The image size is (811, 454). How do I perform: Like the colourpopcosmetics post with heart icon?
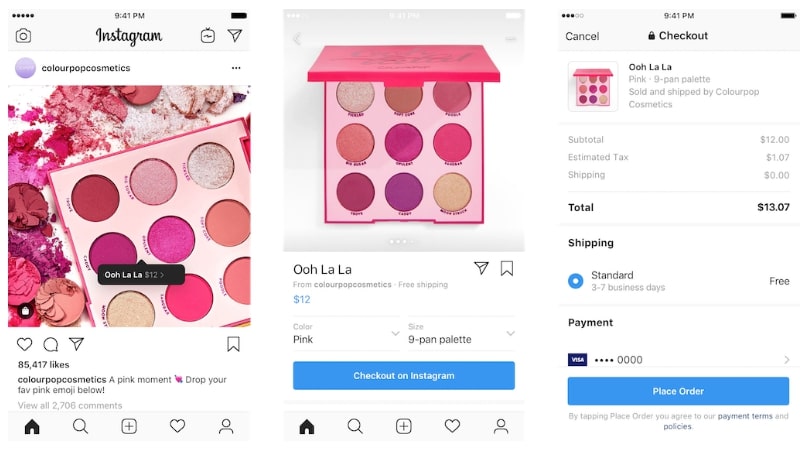(x=24, y=344)
